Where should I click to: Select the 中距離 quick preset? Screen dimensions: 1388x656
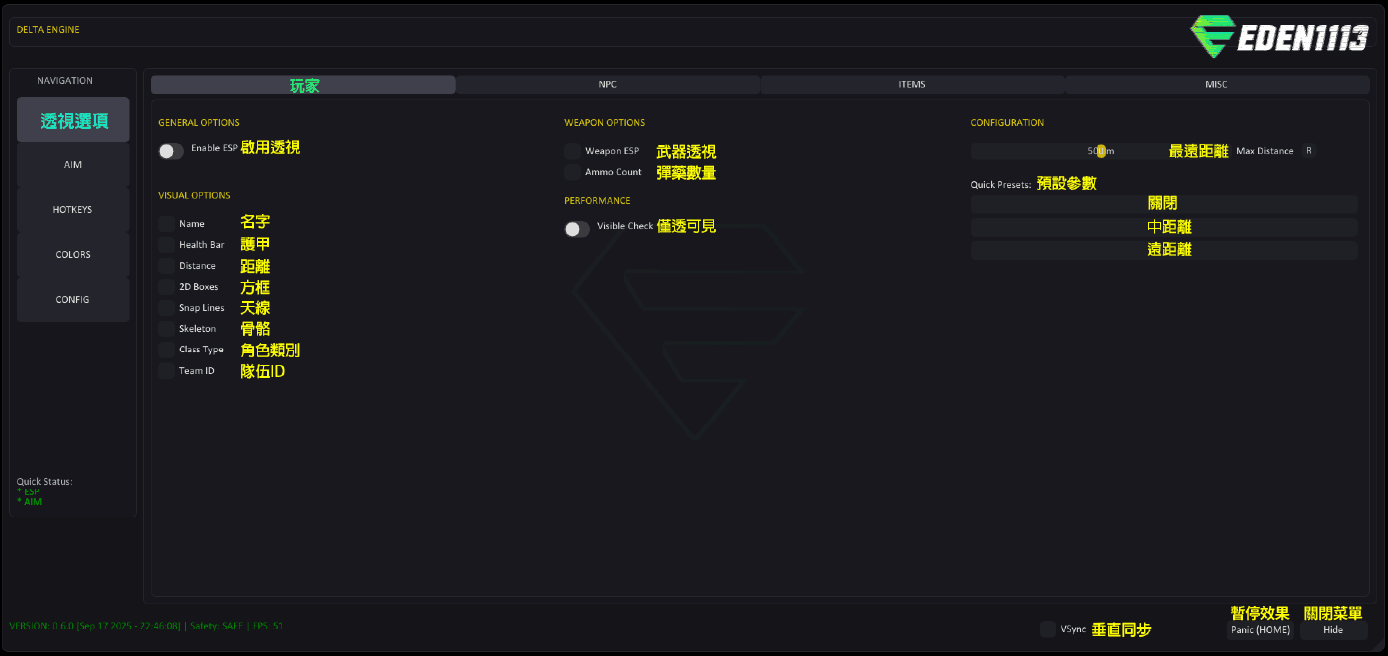[x=1164, y=227]
